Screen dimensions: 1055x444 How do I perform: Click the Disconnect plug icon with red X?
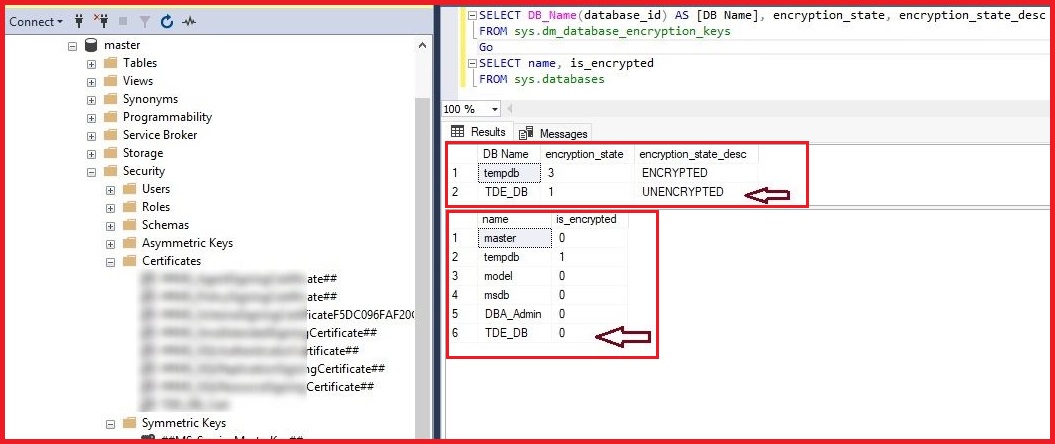point(102,22)
